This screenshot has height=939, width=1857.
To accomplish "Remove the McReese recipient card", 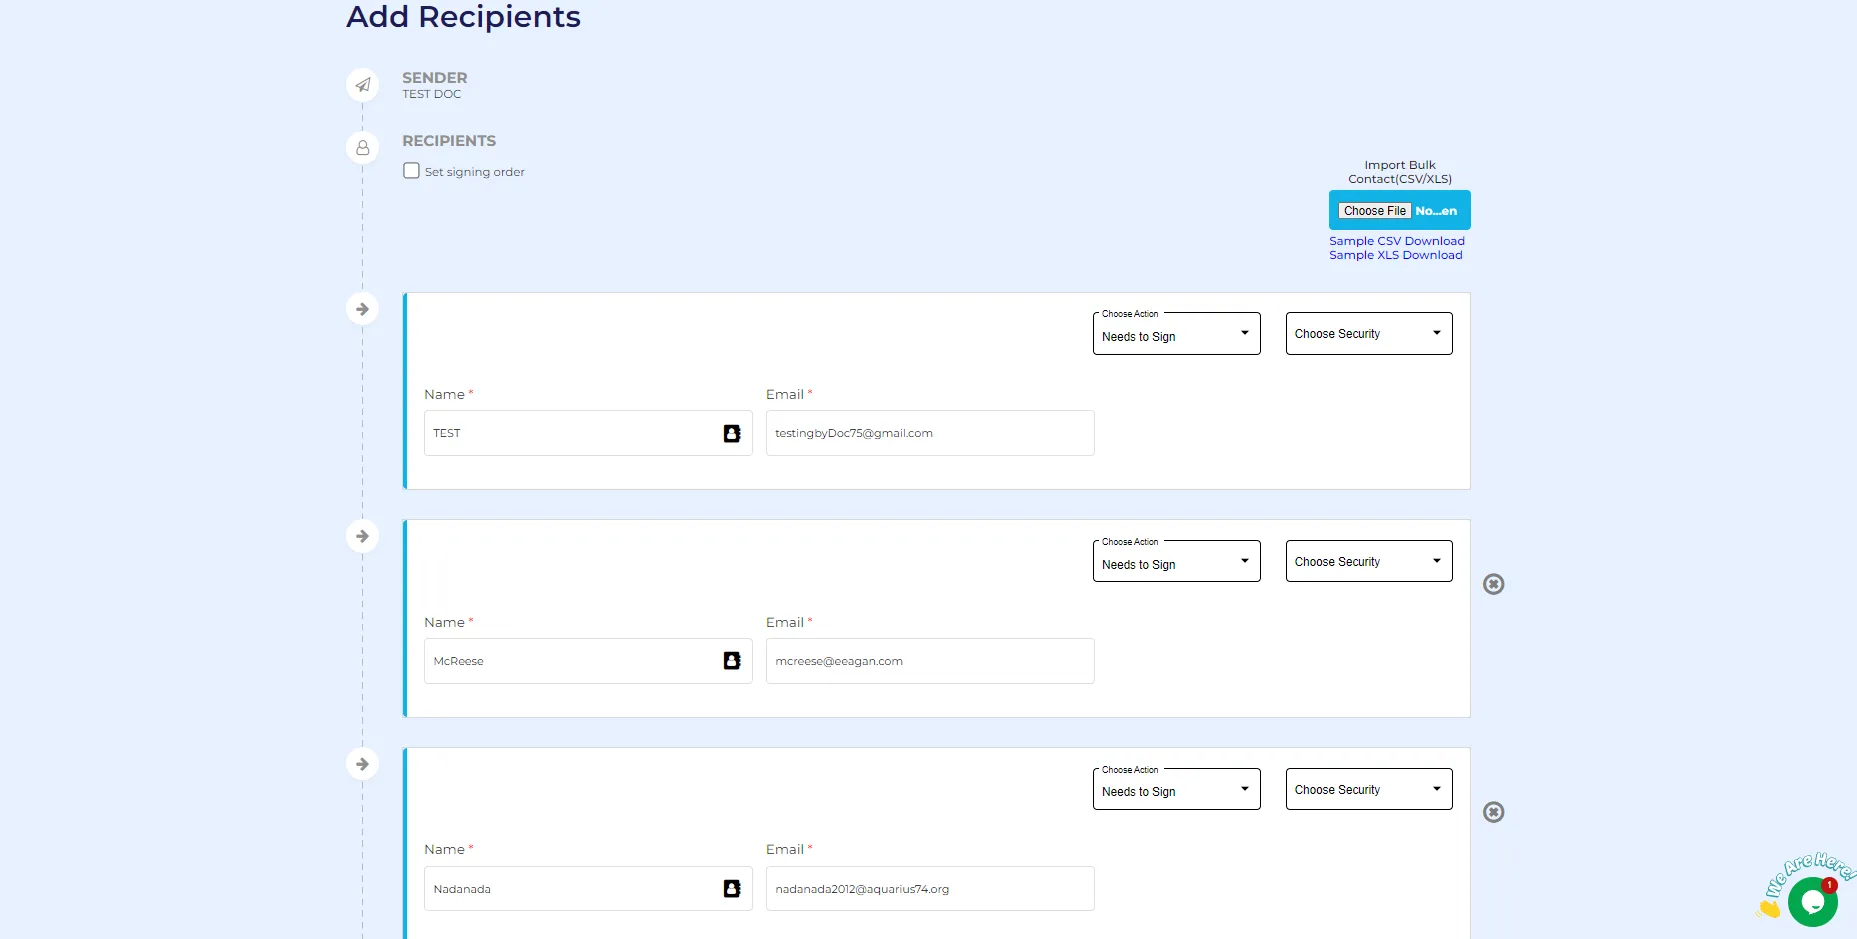I will 1493,584.
